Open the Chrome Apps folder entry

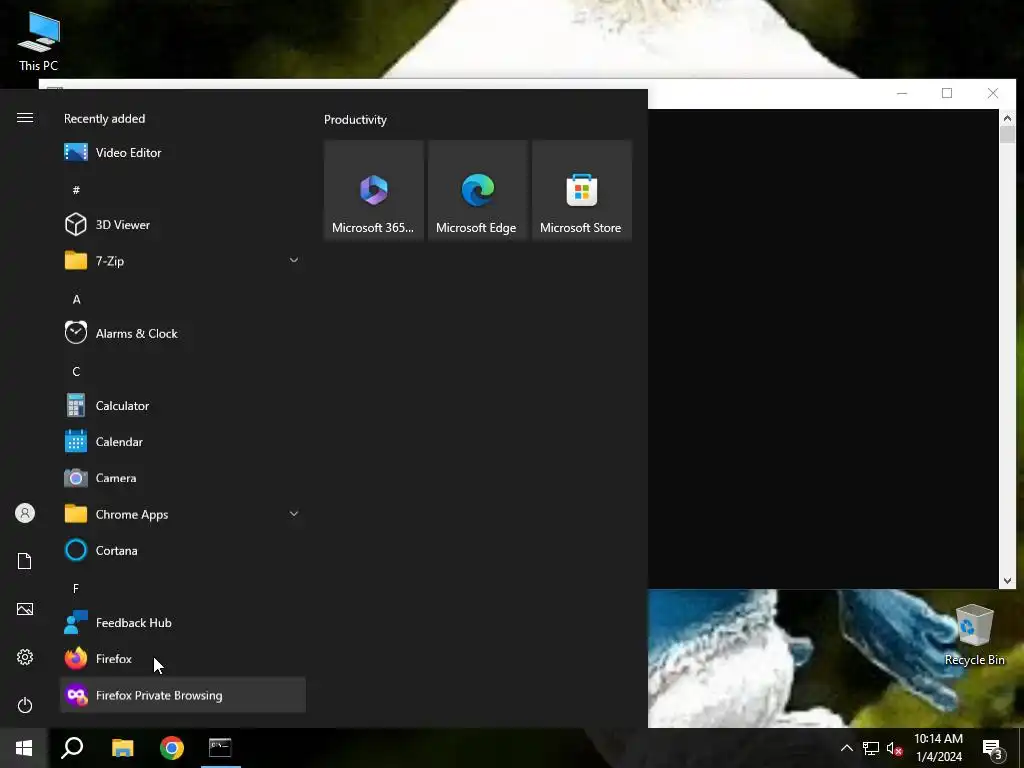point(183,515)
